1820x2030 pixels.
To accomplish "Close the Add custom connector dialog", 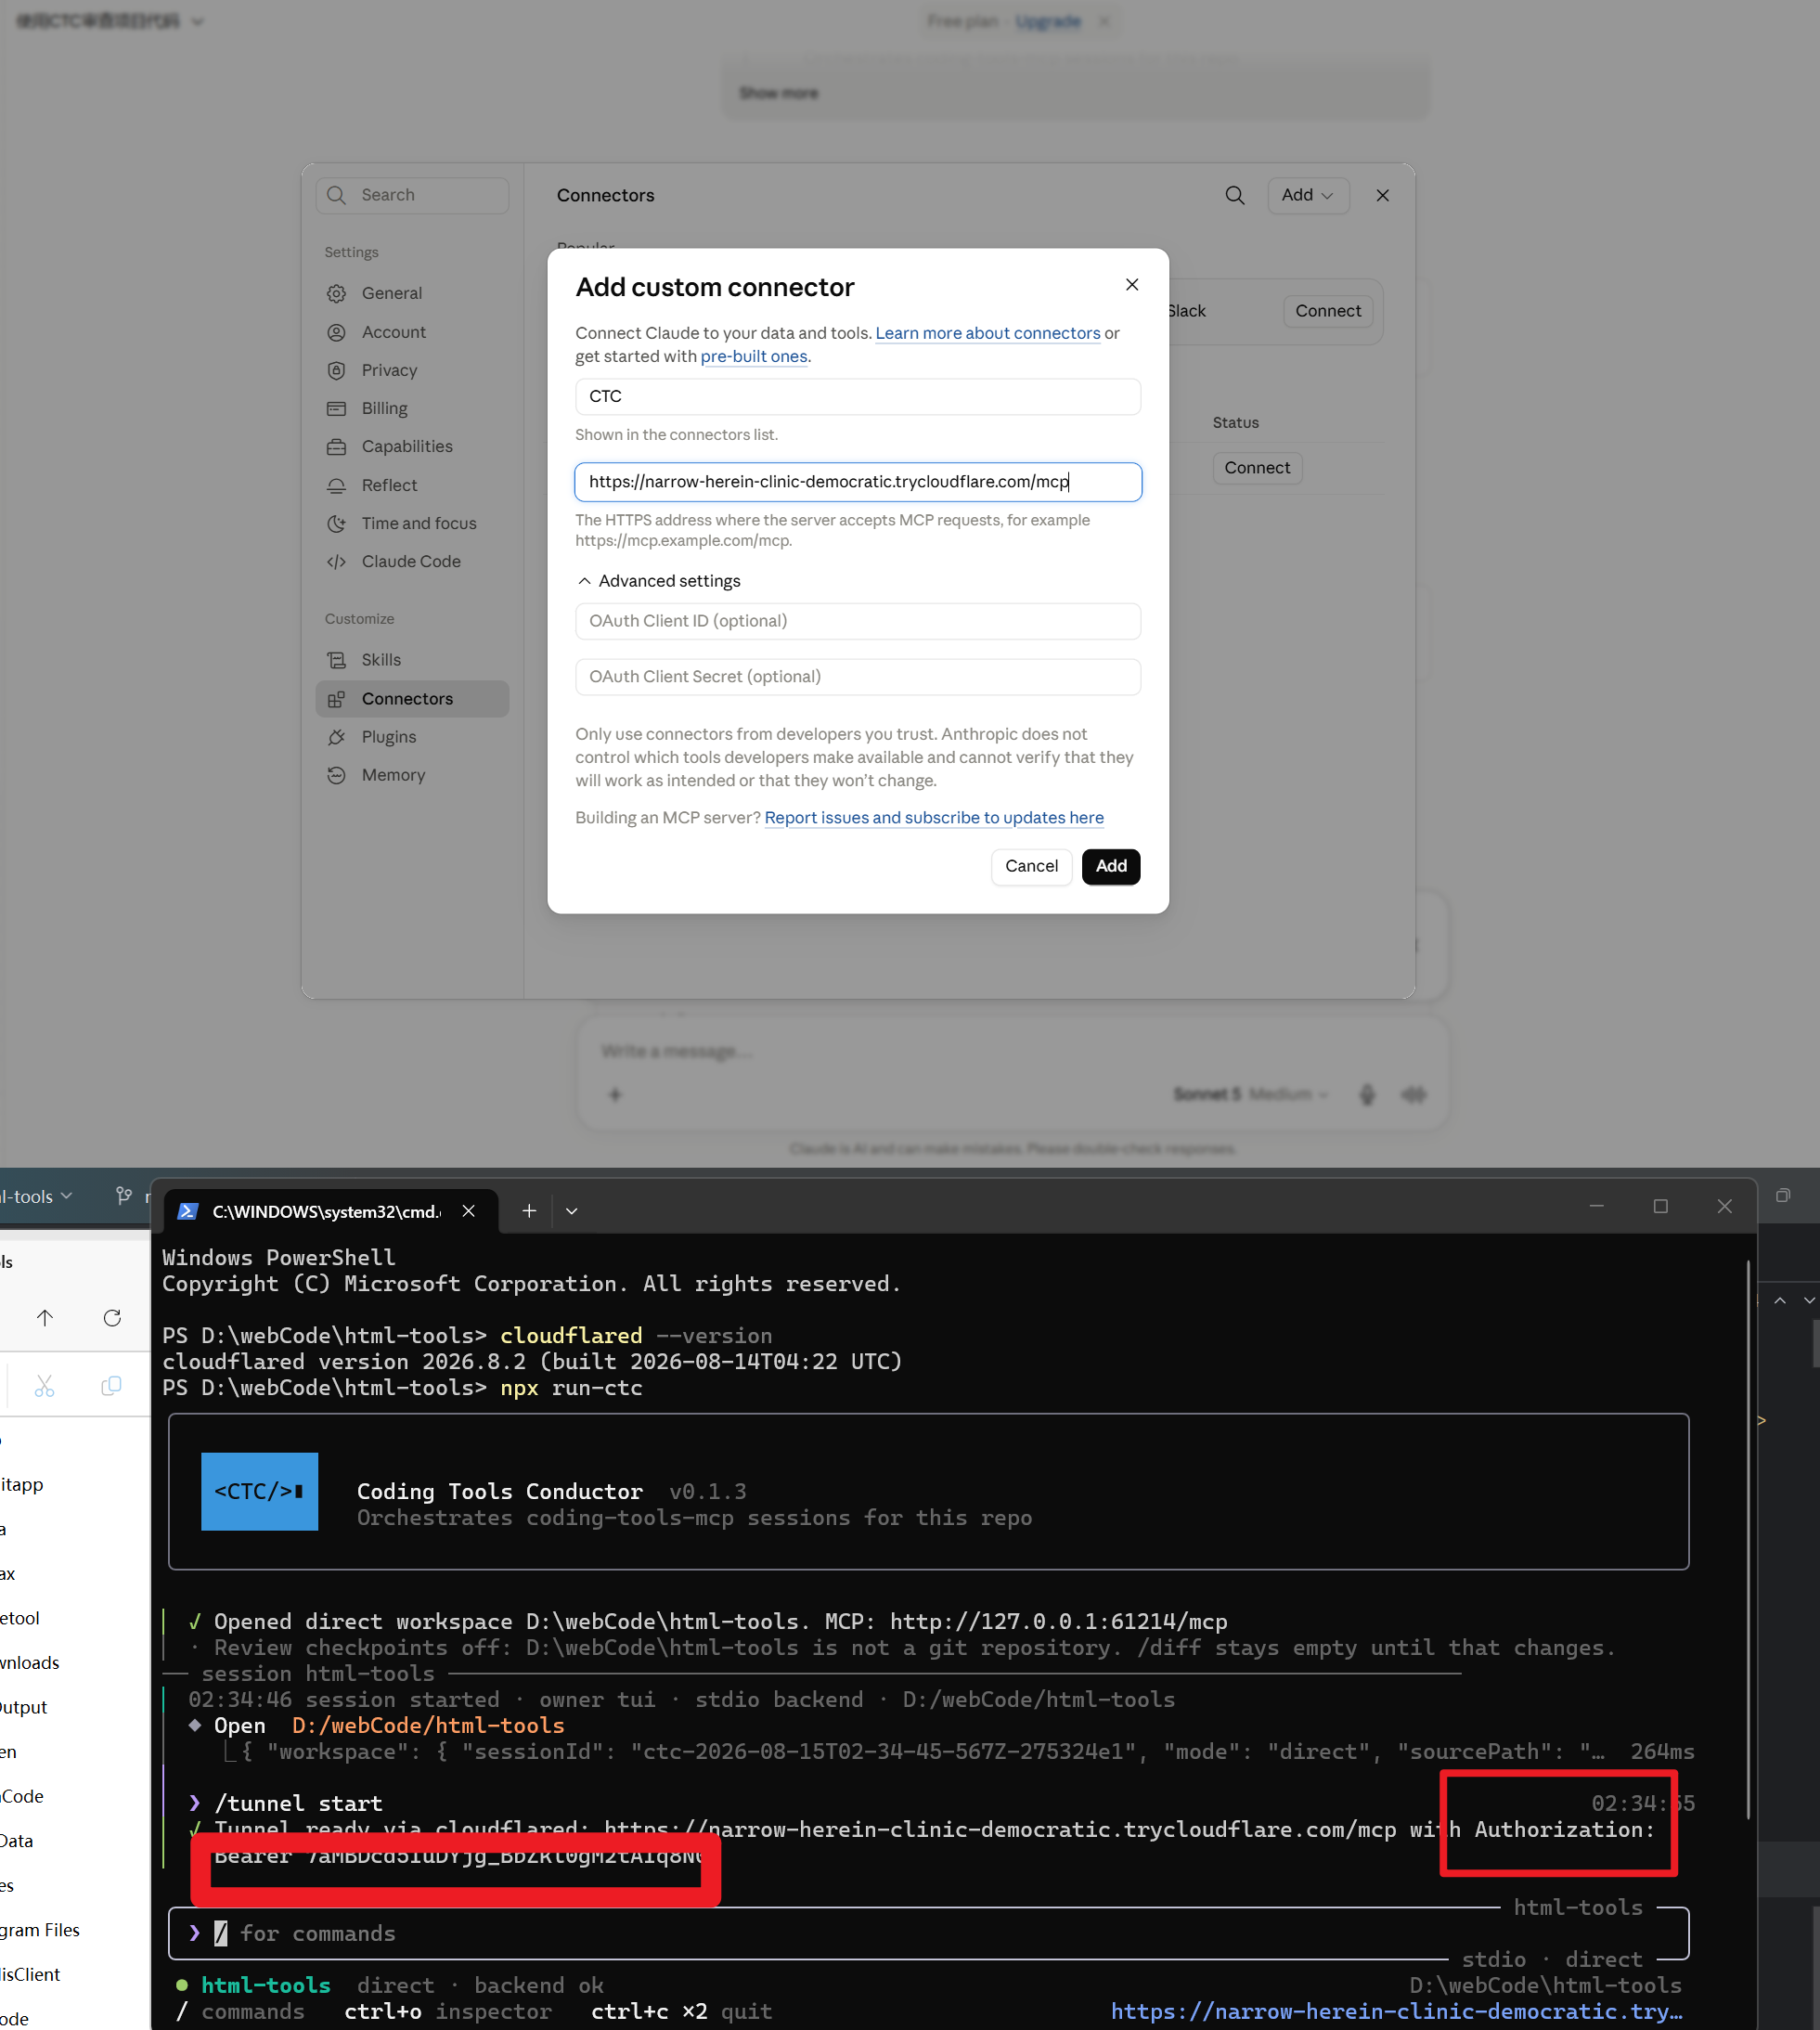I will pyautogui.click(x=1132, y=285).
